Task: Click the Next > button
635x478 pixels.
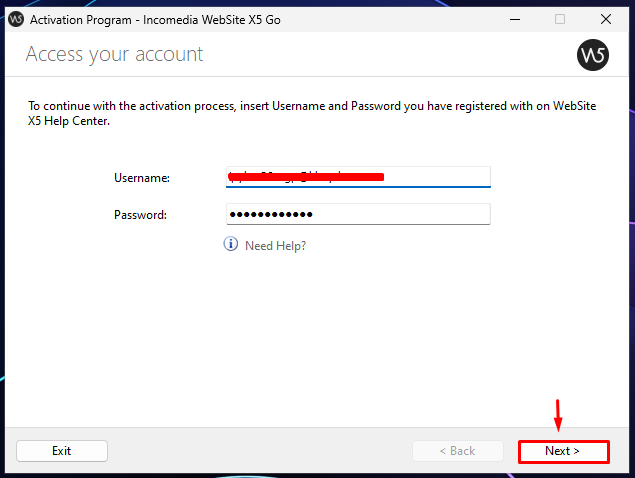Action: 564,451
